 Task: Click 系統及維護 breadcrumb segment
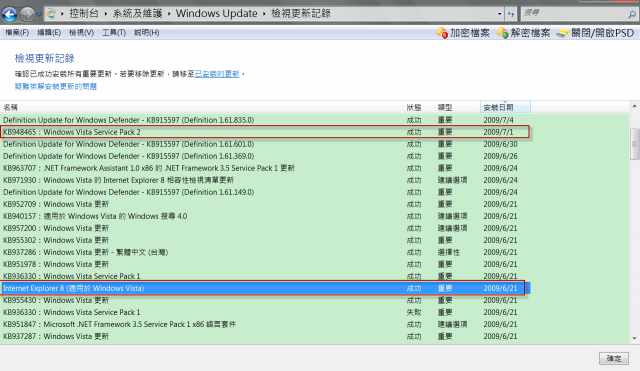[138, 13]
